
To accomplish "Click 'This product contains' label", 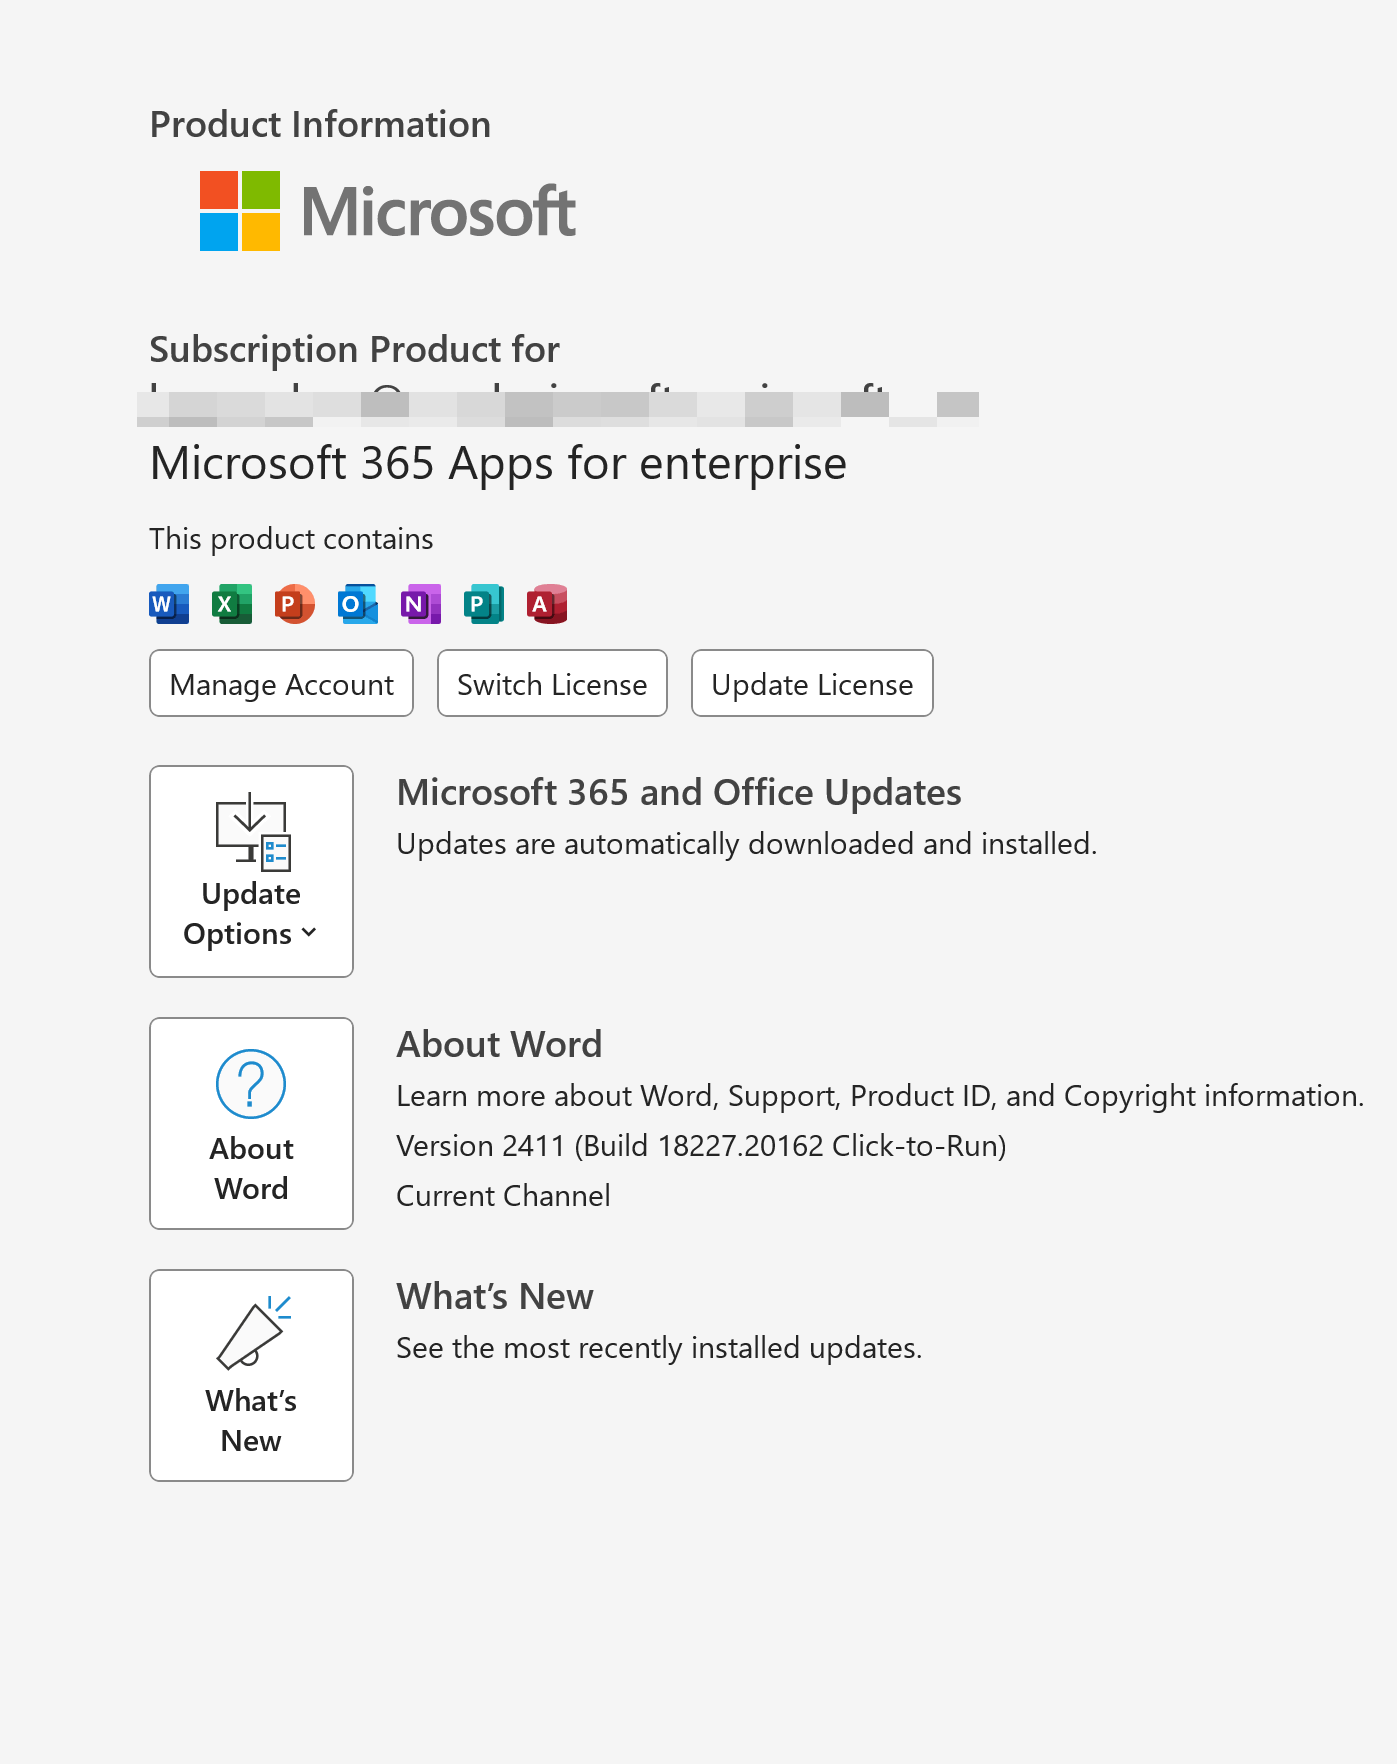I will pyautogui.click(x=291, y=539).
